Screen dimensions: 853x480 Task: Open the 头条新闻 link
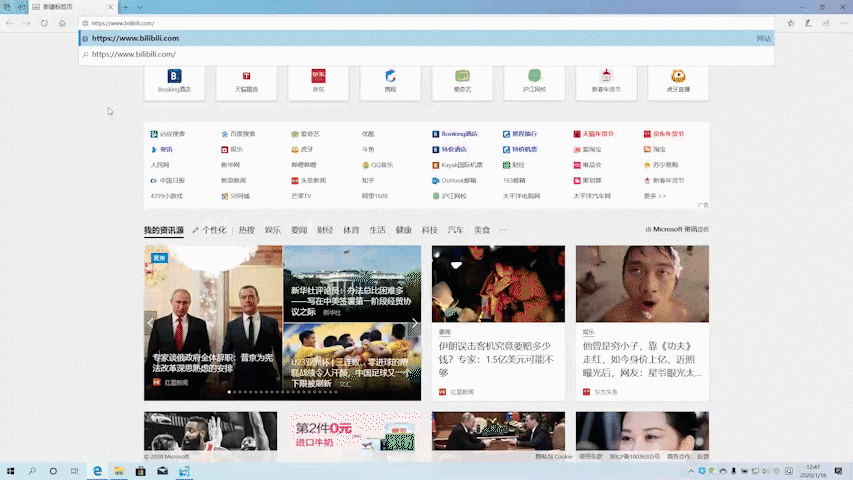[x=308, y=181]
